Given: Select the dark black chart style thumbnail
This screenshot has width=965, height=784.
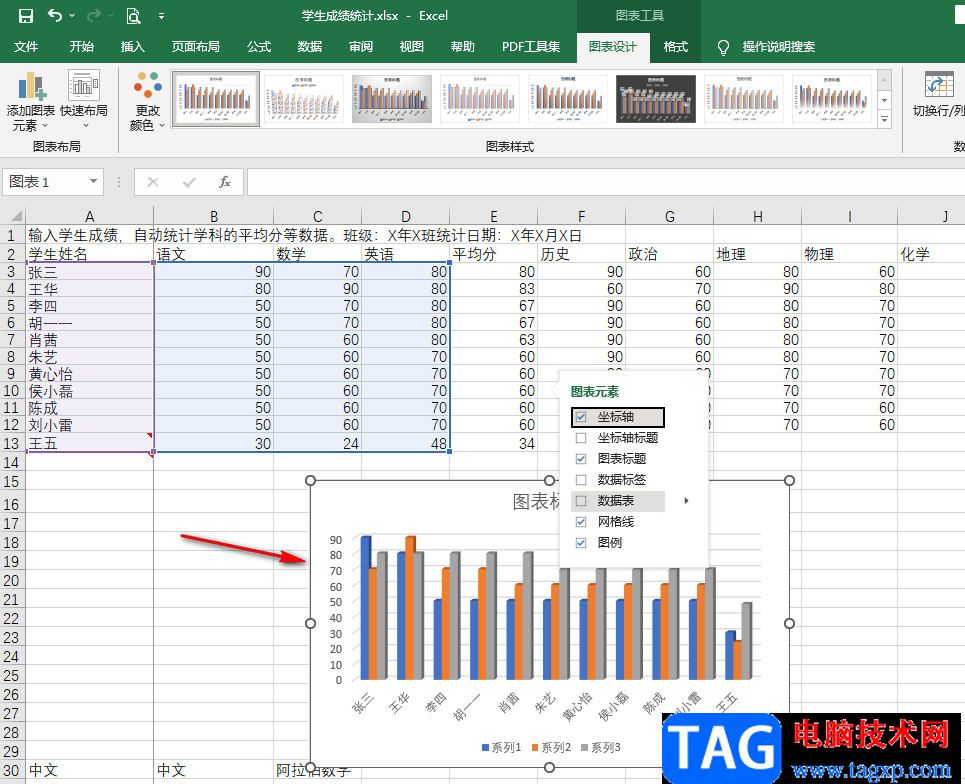Looking at the screenshot, I should (656, 99).
